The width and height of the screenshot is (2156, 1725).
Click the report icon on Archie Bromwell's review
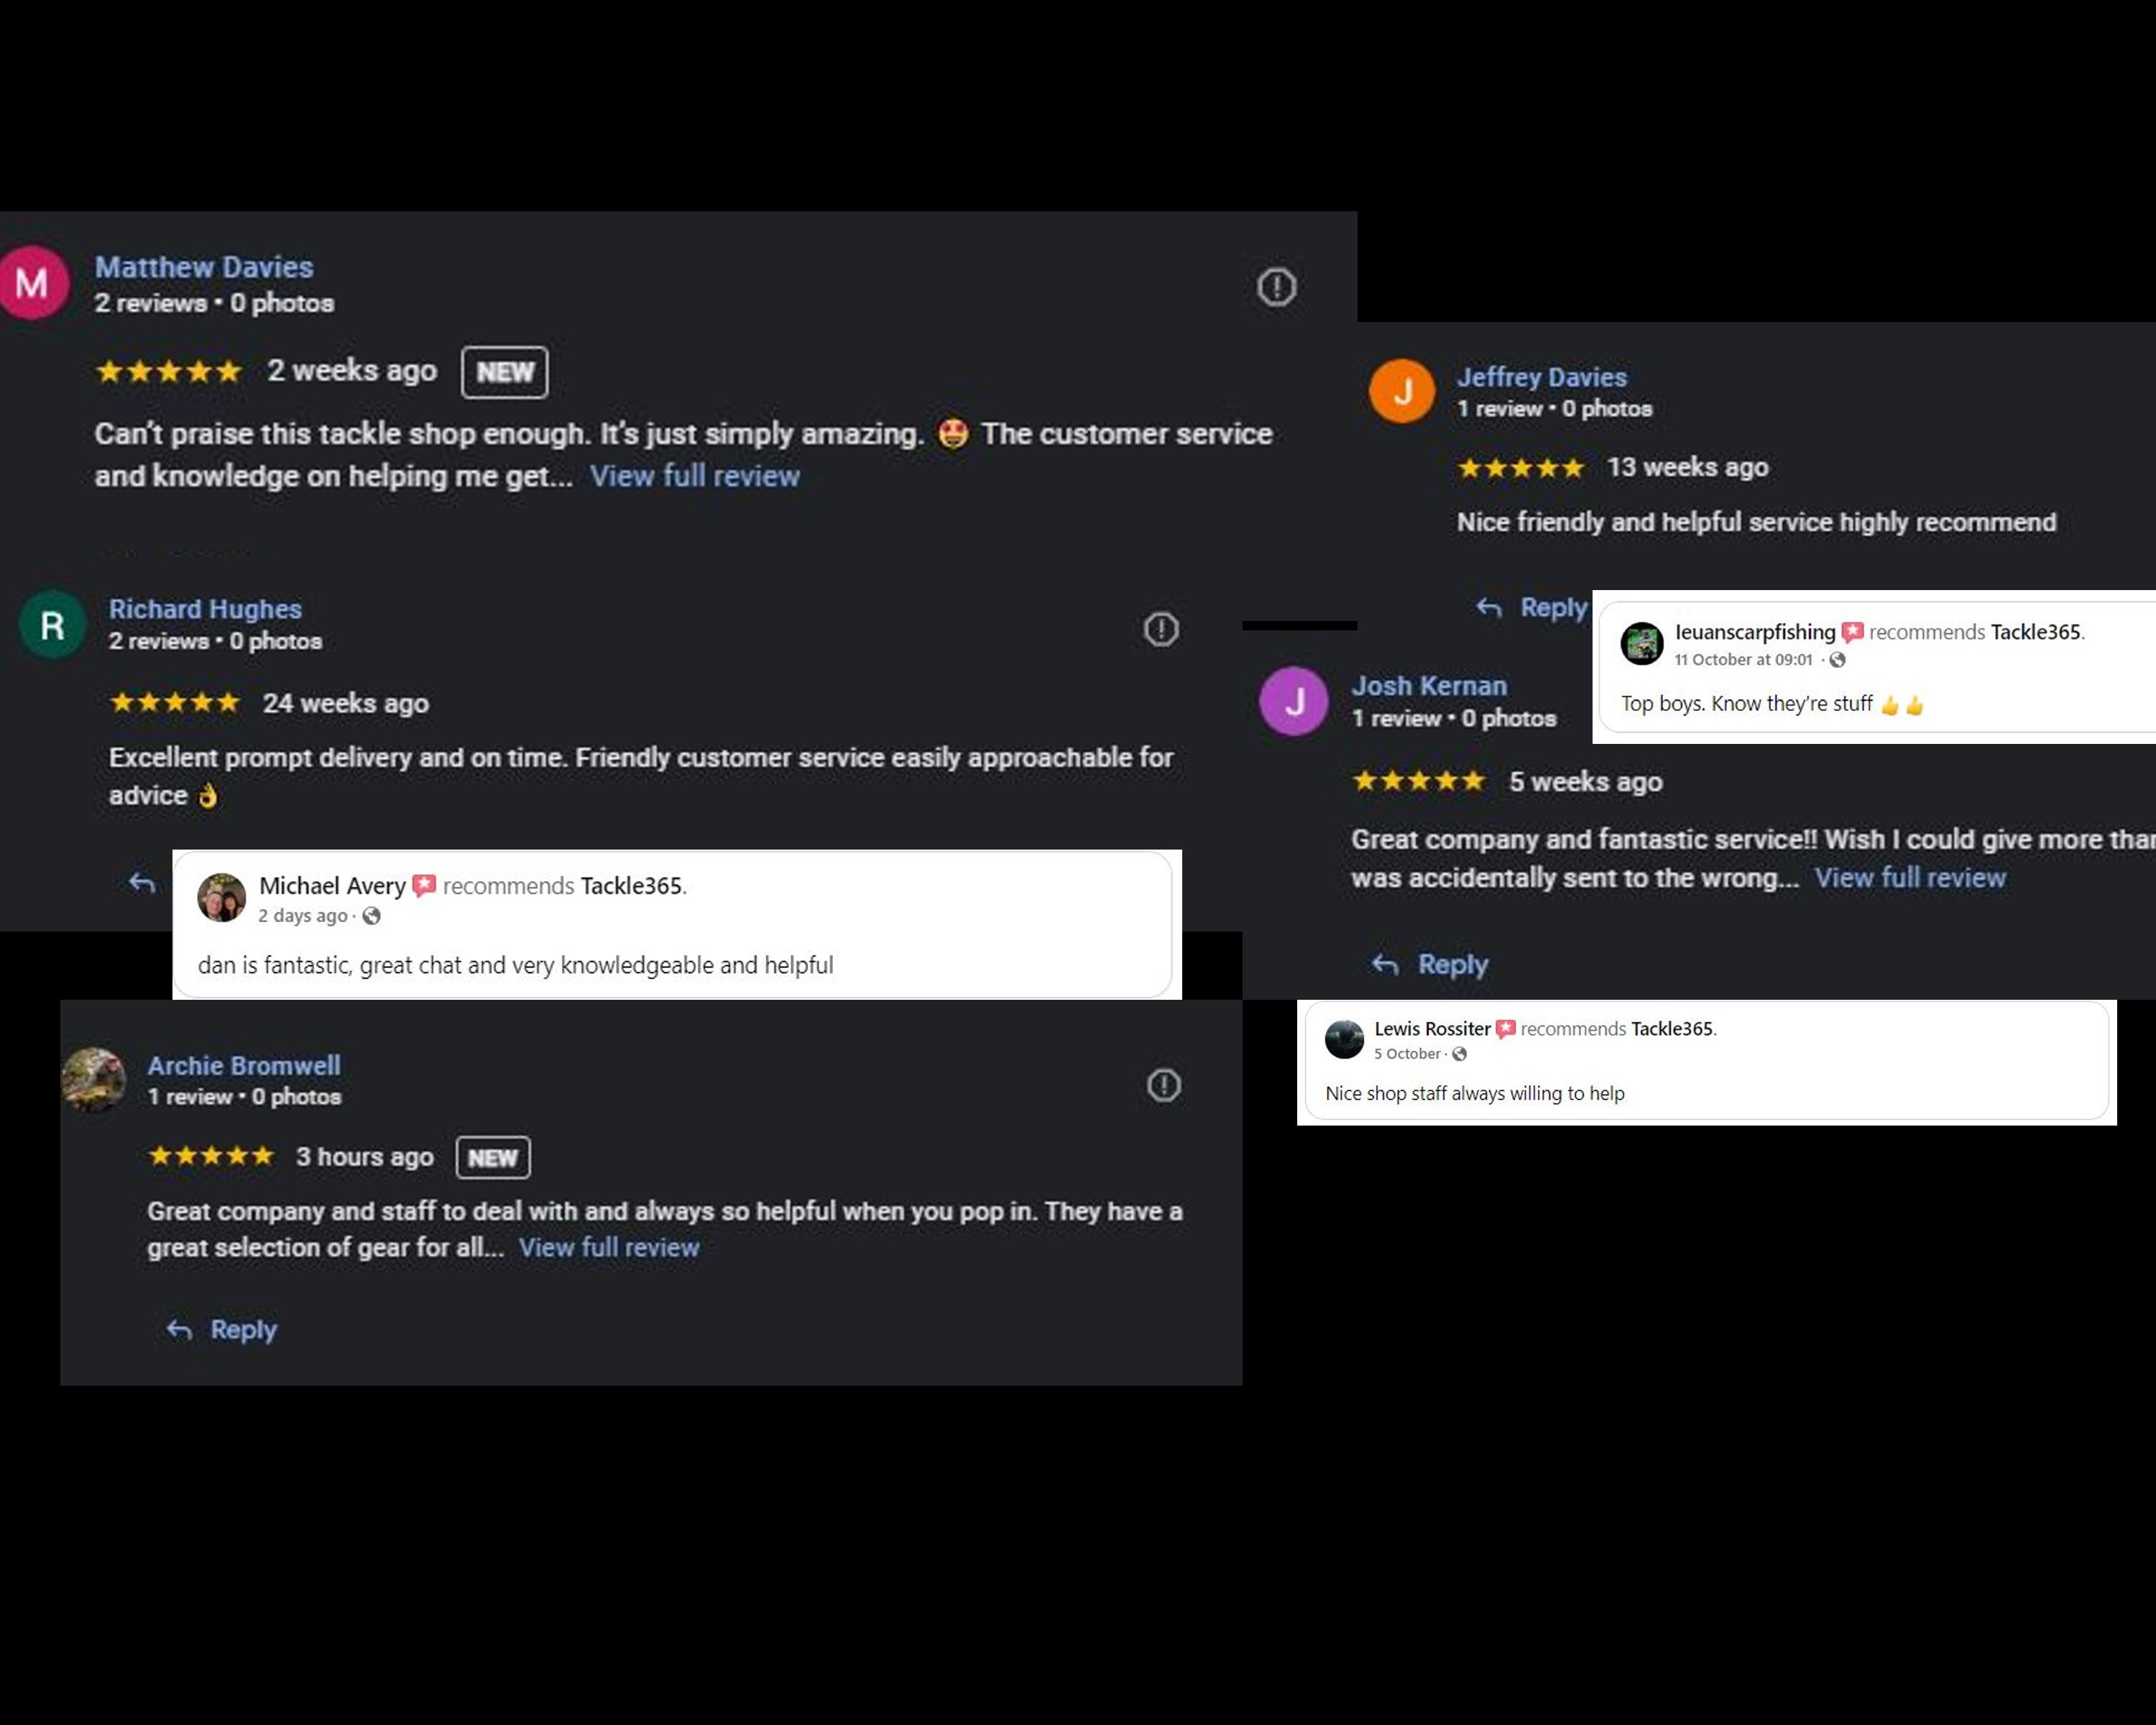point(1163,1085)
